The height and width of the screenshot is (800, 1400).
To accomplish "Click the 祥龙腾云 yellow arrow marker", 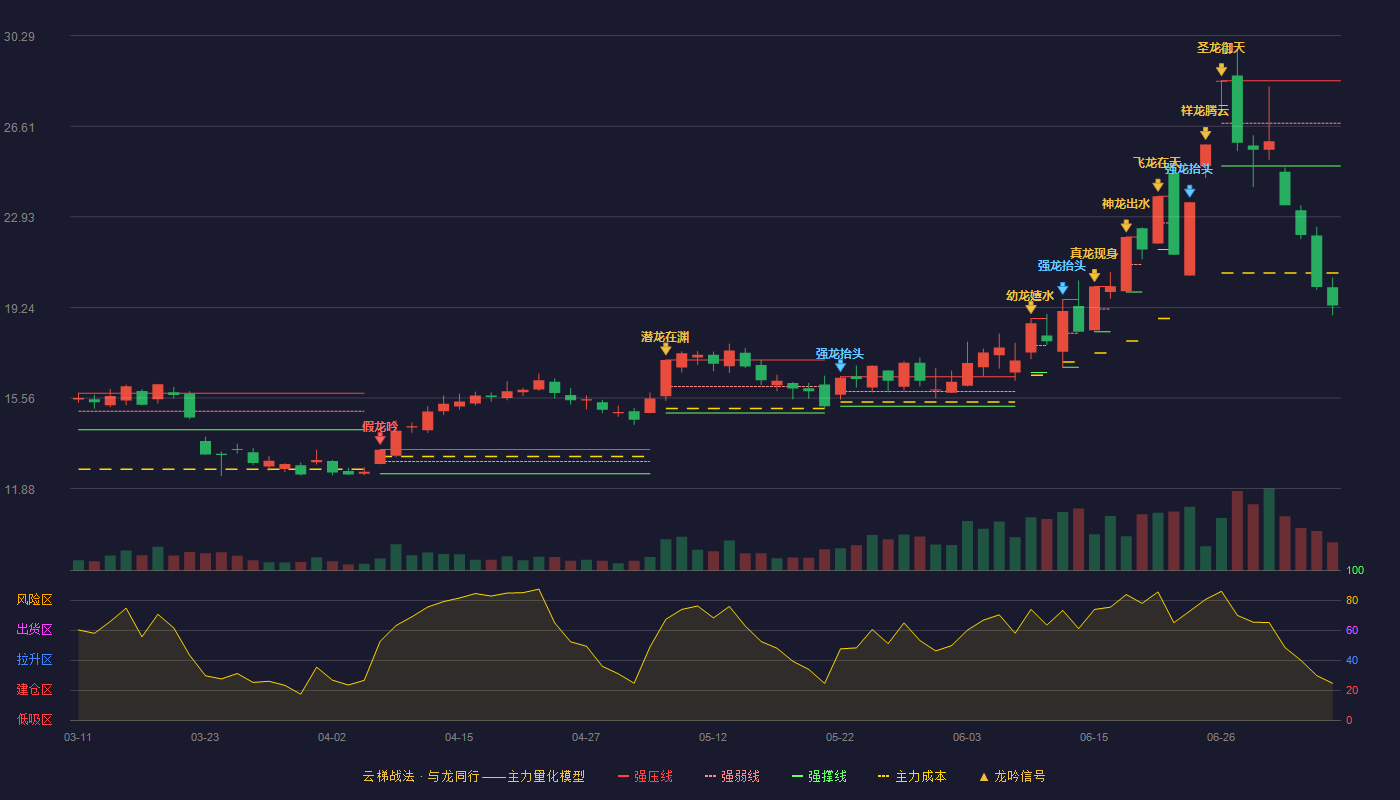I will click(1205, 133).
